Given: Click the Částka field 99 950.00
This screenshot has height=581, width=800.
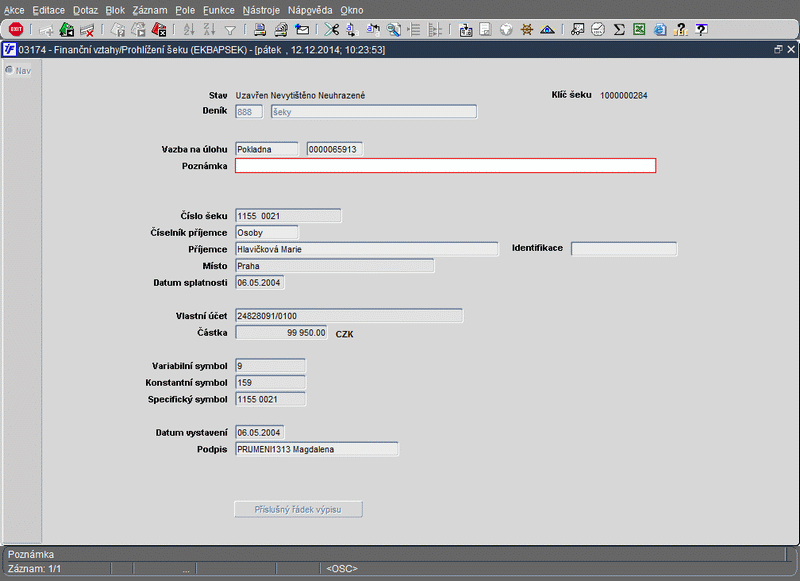Looking at the screenshot, I should coord(281,333).
